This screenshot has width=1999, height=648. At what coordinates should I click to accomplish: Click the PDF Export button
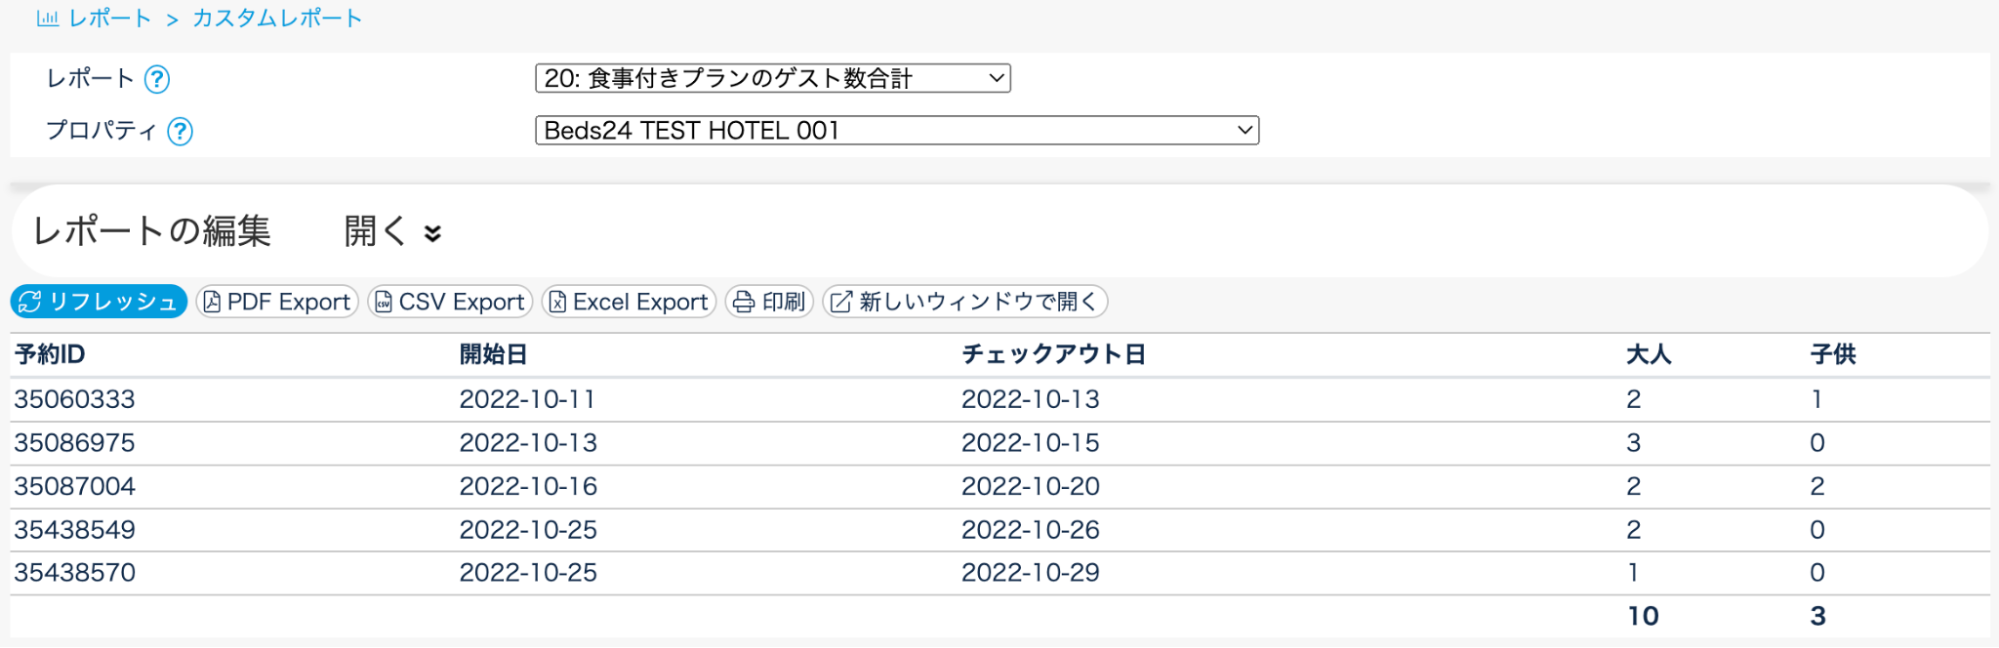[277, 302]
